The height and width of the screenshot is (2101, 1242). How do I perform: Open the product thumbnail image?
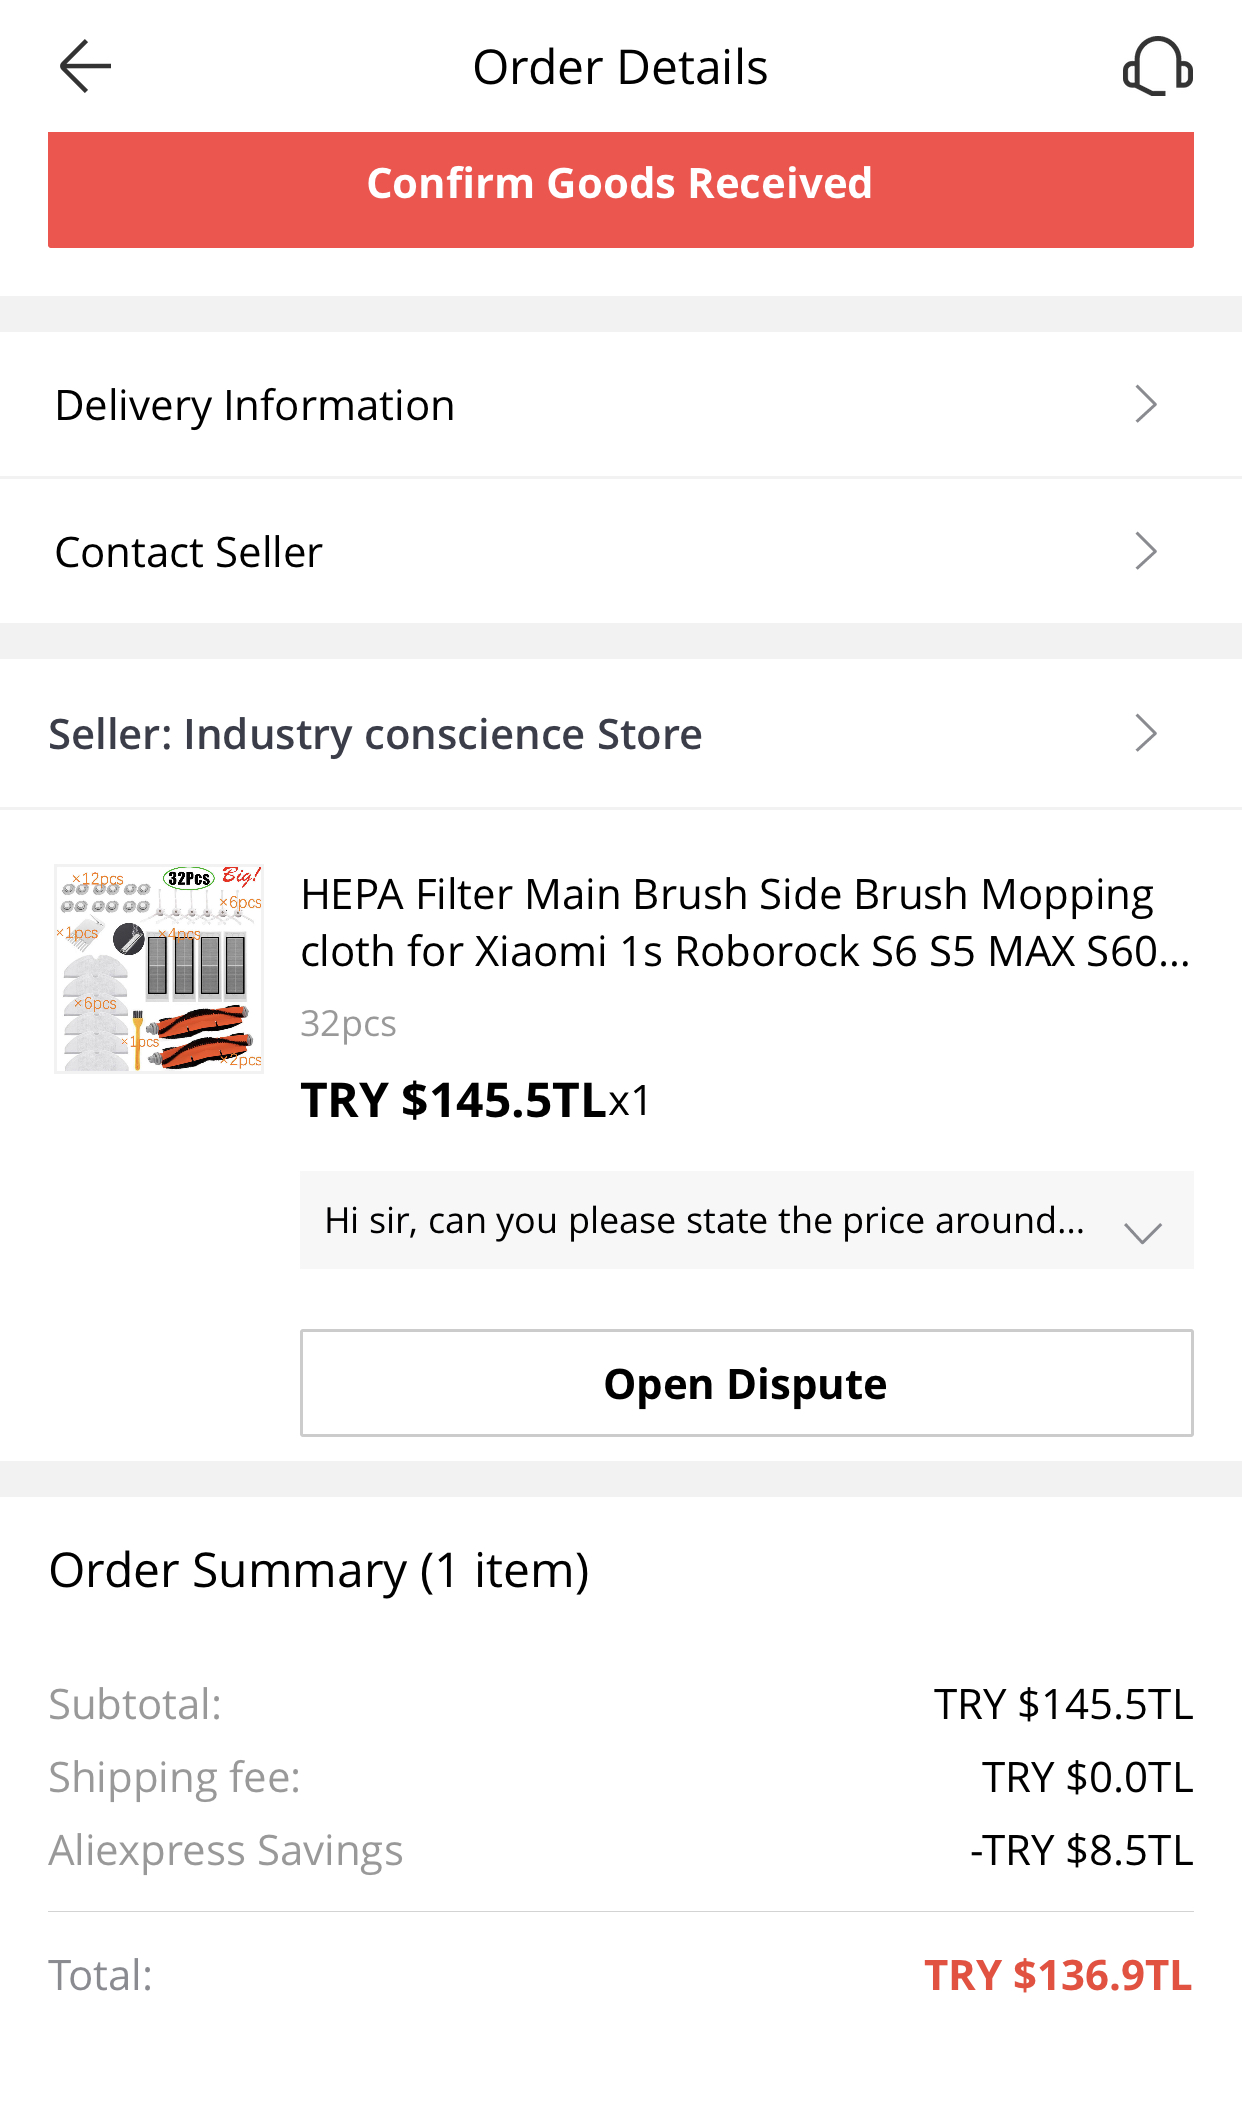(159, 969)
